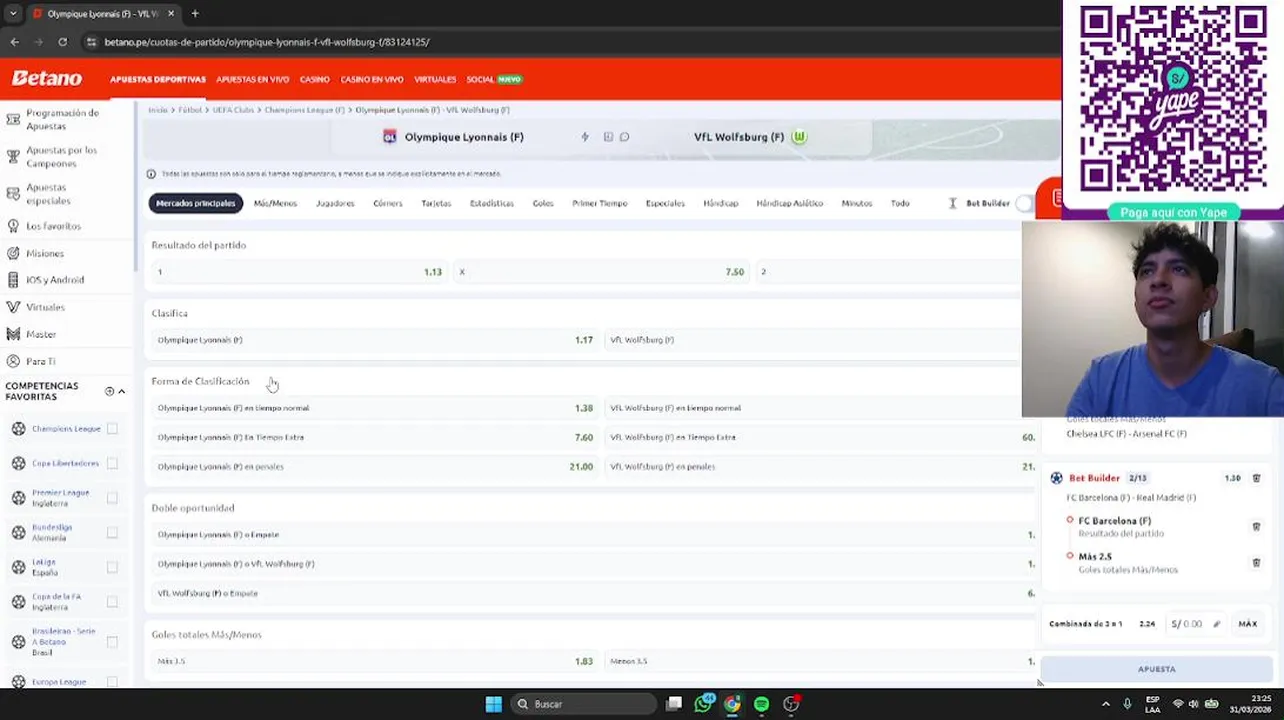Click the MÁX stake button
The image size is (1284, 720).
click(1247, 624)
